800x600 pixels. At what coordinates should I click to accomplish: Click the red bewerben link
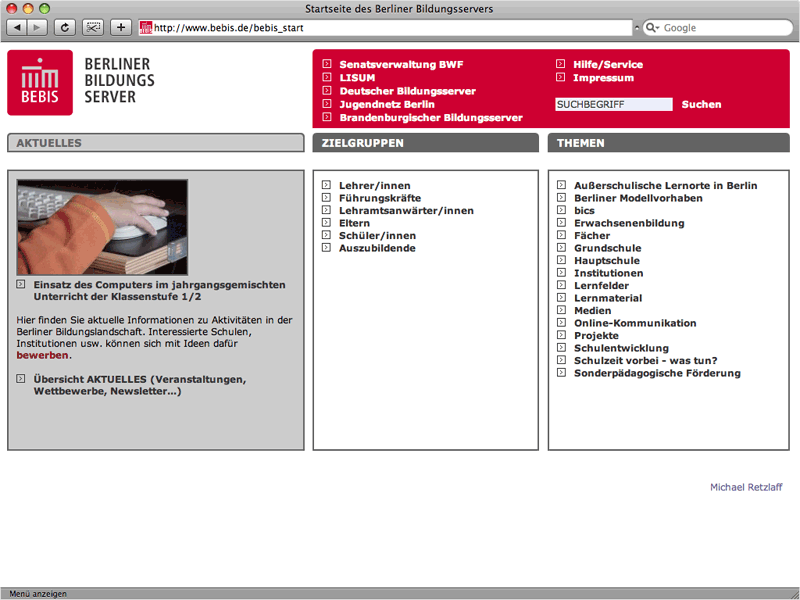(42, 355)
